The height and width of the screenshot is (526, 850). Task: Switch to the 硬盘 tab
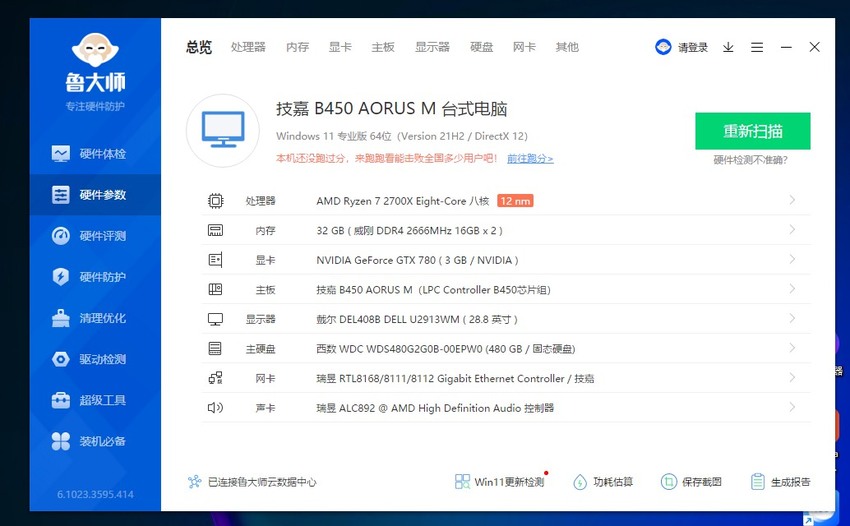tap(482, 47)
